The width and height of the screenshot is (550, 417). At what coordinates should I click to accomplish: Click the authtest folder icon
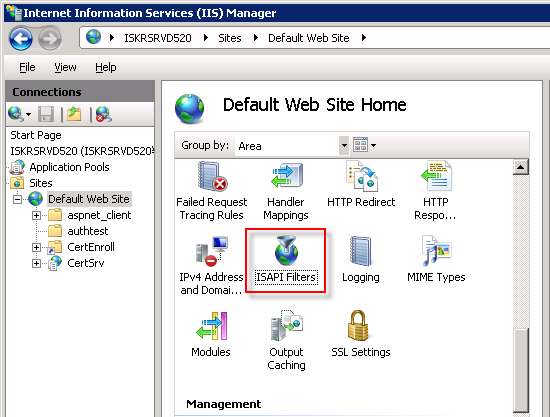point(55,231)
